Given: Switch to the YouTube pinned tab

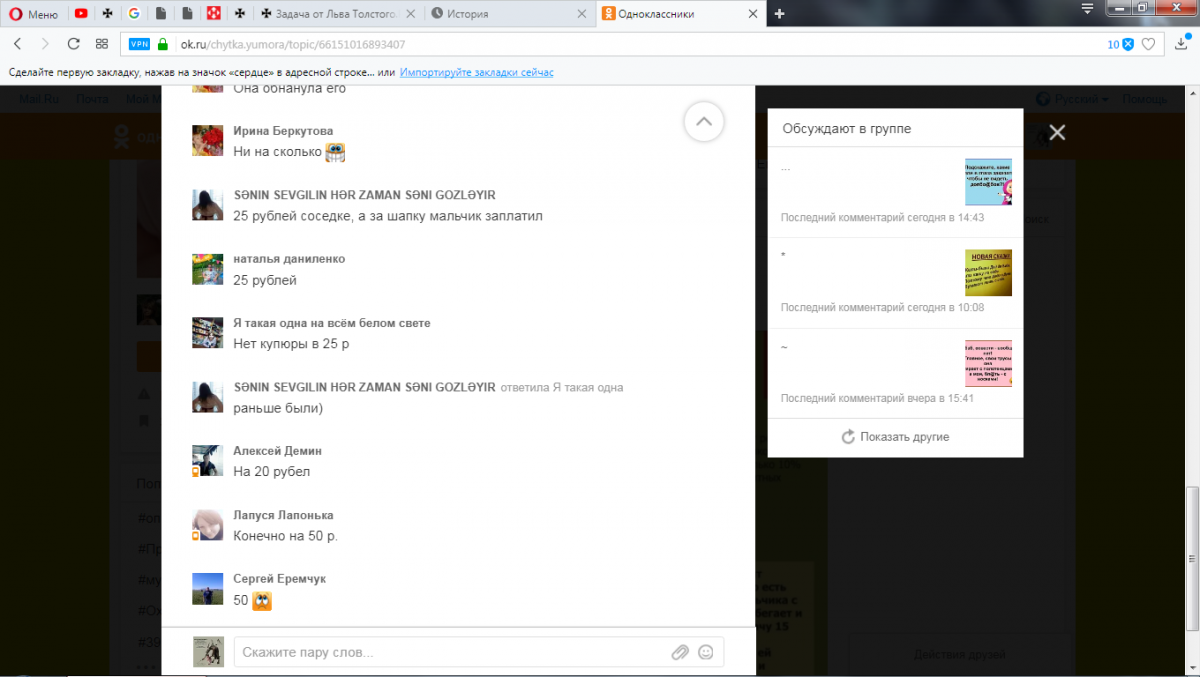Looking at the screenshot, I should pyautogui.click(x=81, y=14).
